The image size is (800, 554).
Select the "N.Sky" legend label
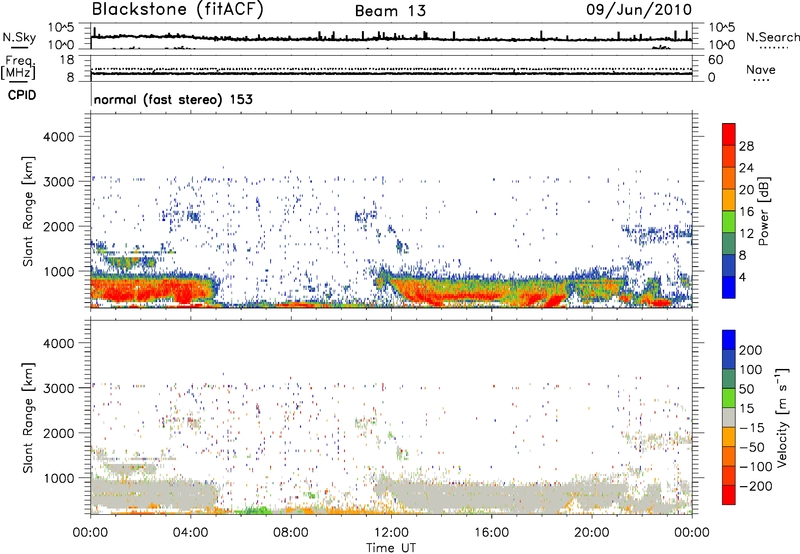point(19,37)
